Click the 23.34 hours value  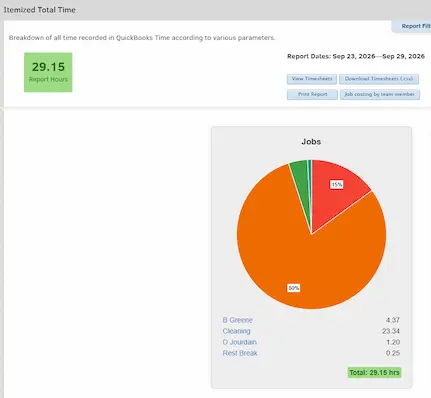(x=391, y=331)
